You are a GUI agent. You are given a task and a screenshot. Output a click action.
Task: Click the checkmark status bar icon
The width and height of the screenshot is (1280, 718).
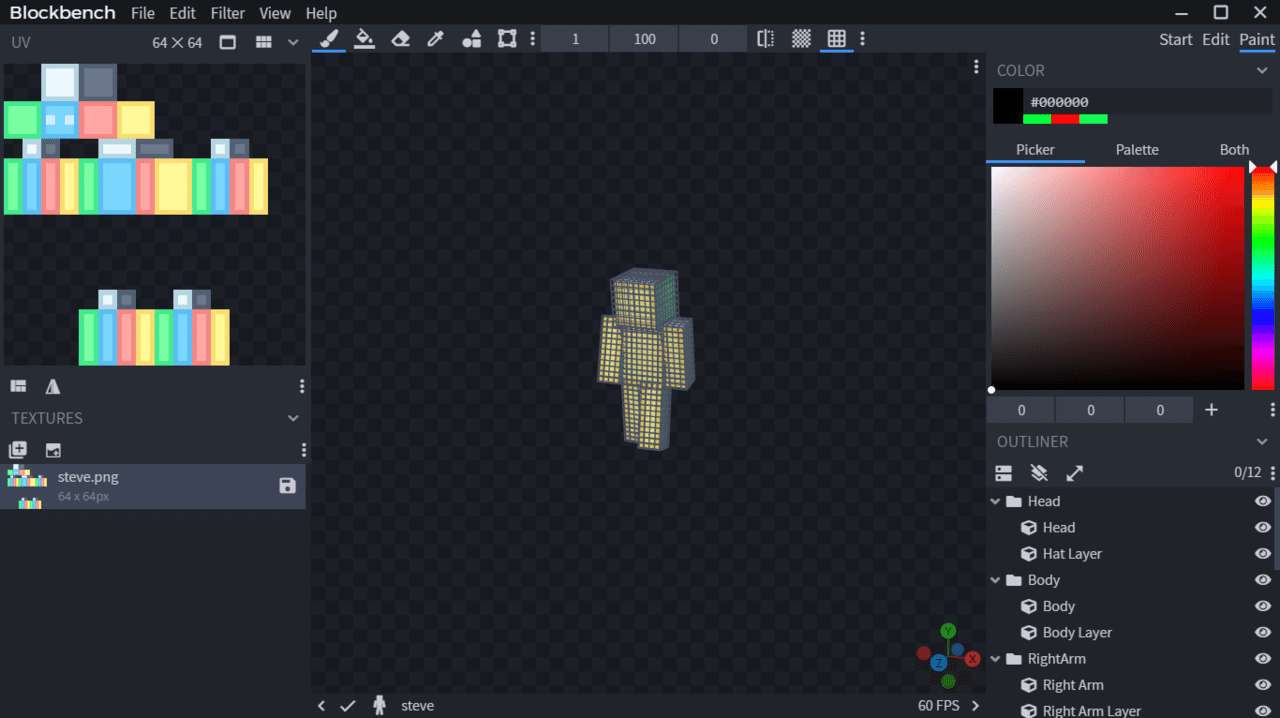(348, 705)
